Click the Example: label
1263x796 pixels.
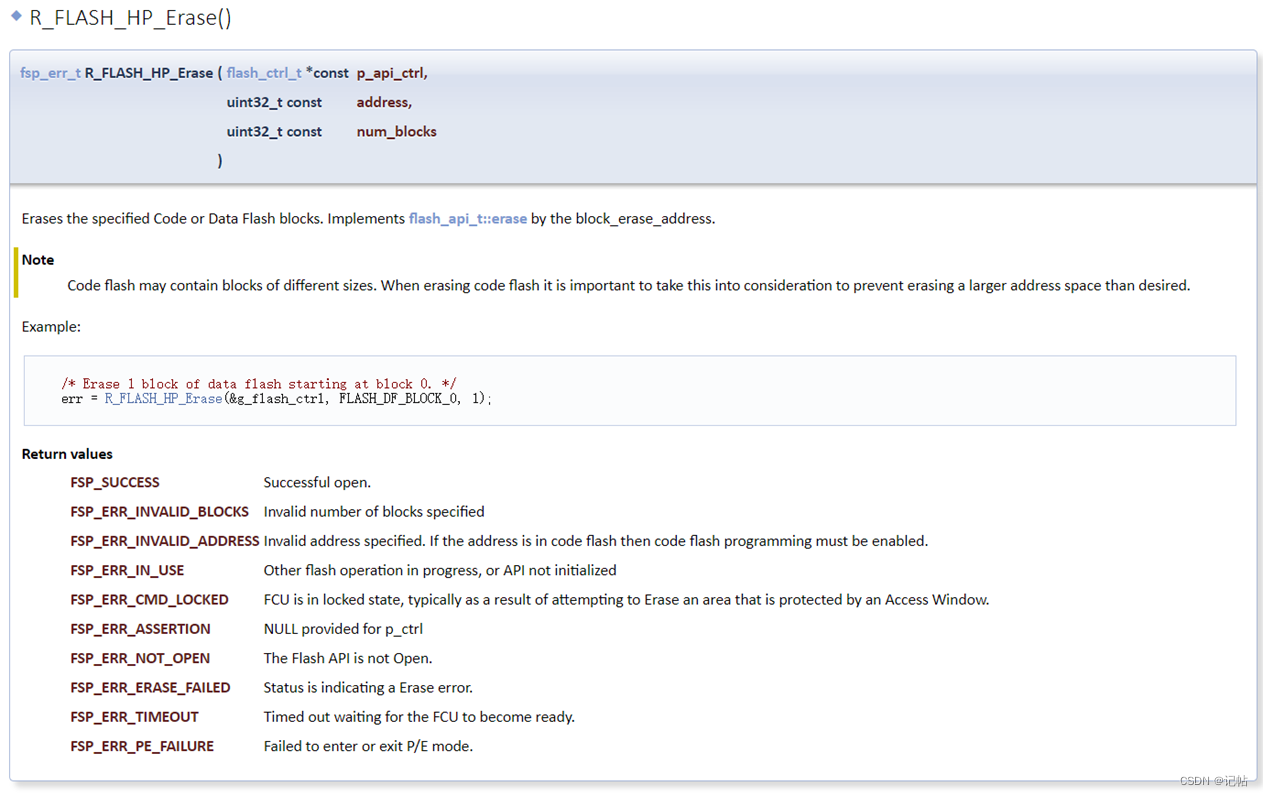coord(51,327)
